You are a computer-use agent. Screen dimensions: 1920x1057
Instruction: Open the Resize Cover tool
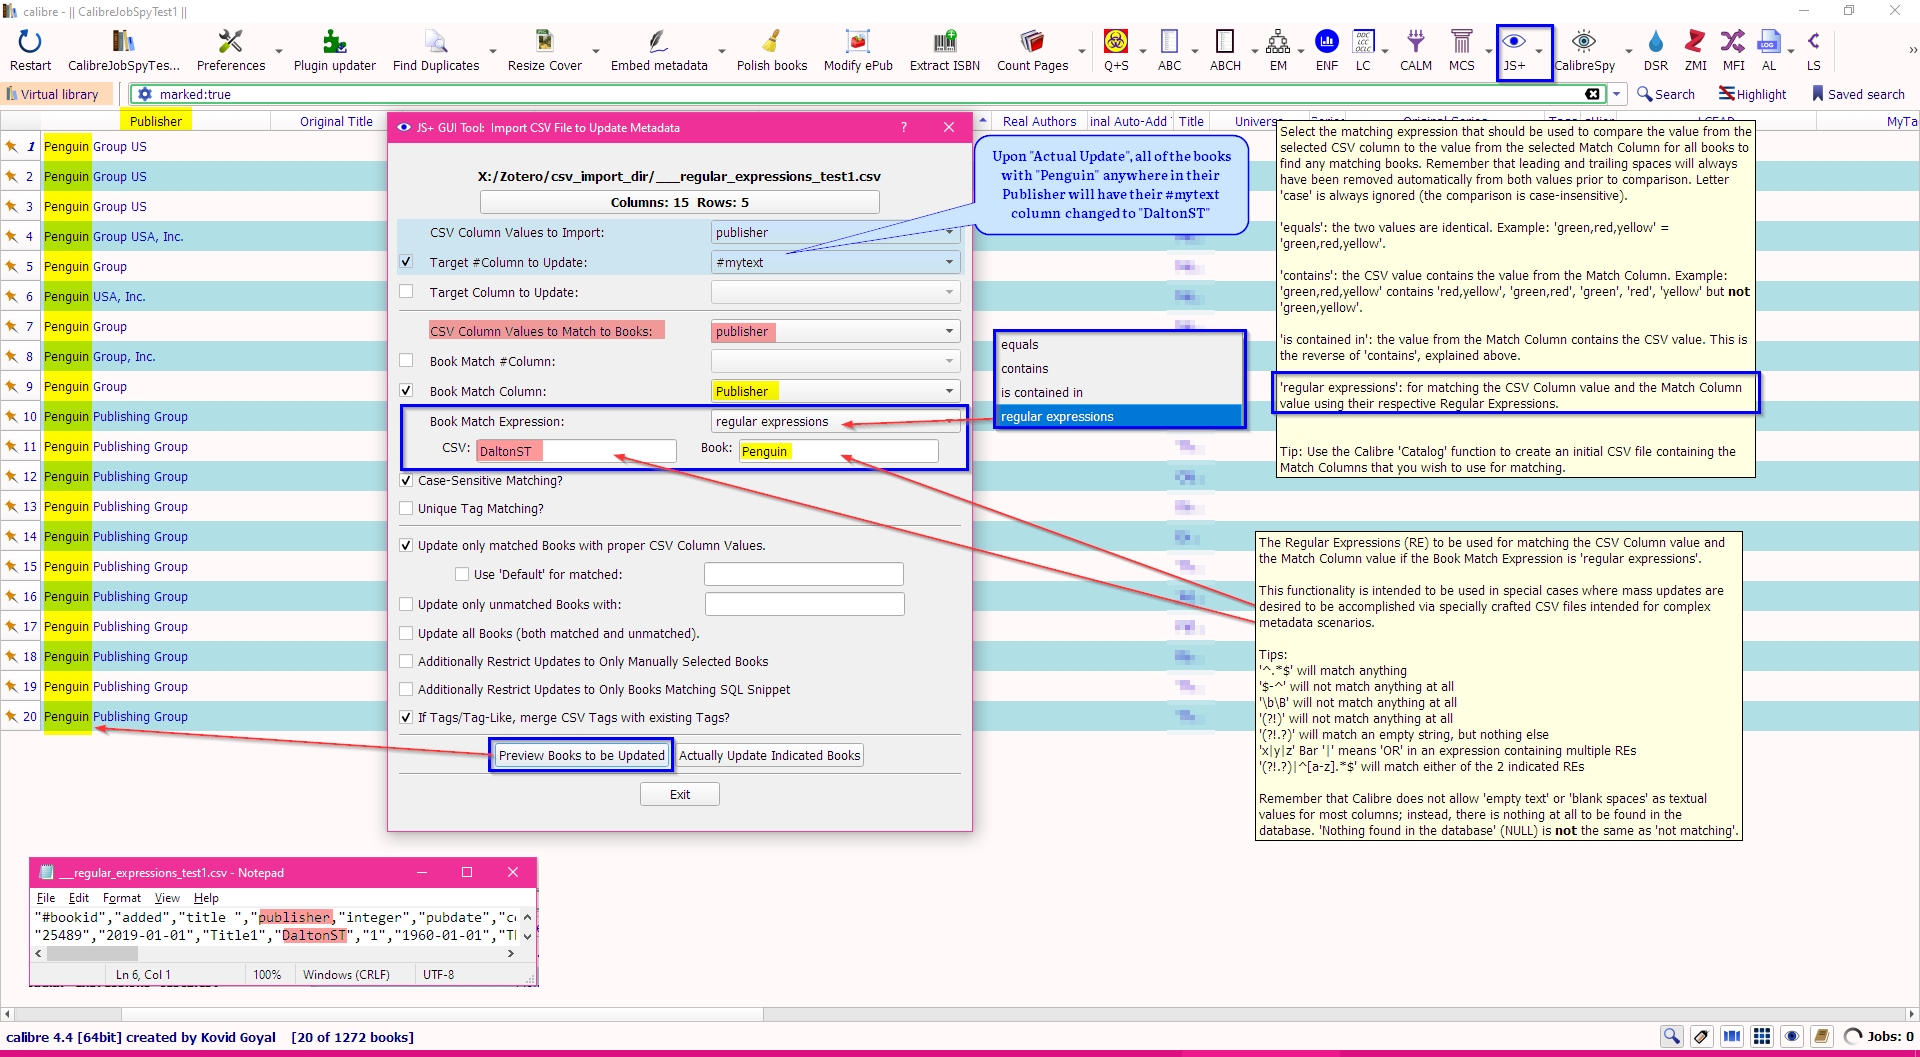544,51
